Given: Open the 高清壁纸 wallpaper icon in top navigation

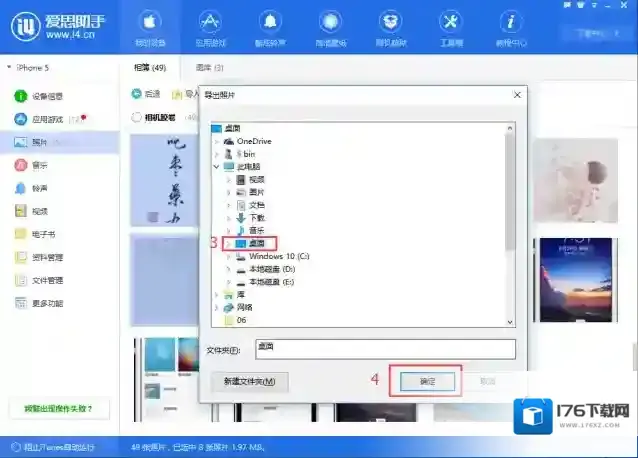Looking at the screenshot, I should [x=330, y=22].
